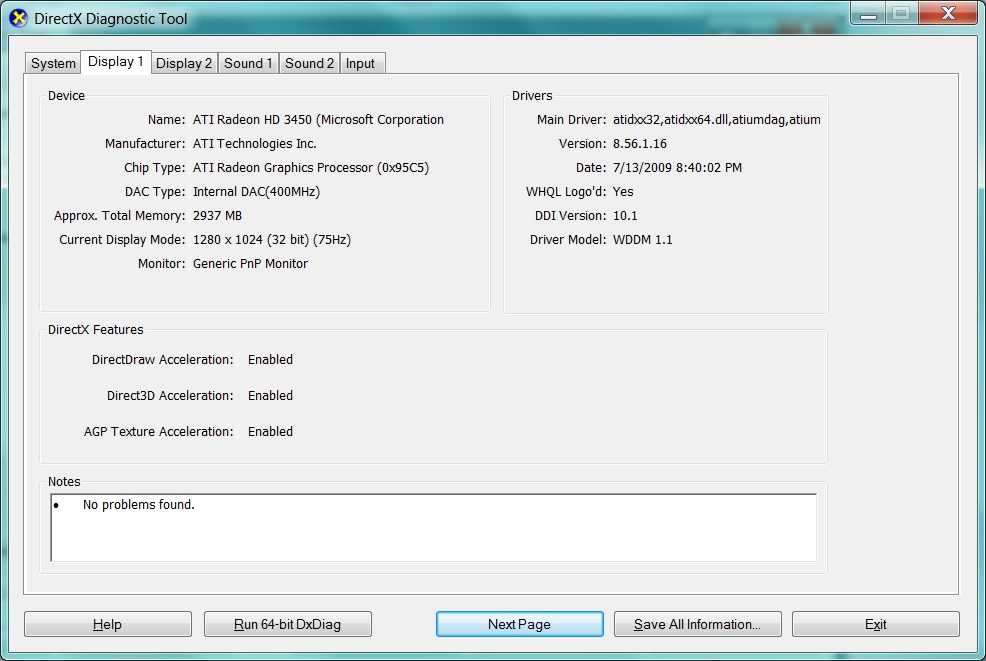Switch to the Sound 1 tab
This screenshot has height=661, width=986.
[x=248, y=63]
